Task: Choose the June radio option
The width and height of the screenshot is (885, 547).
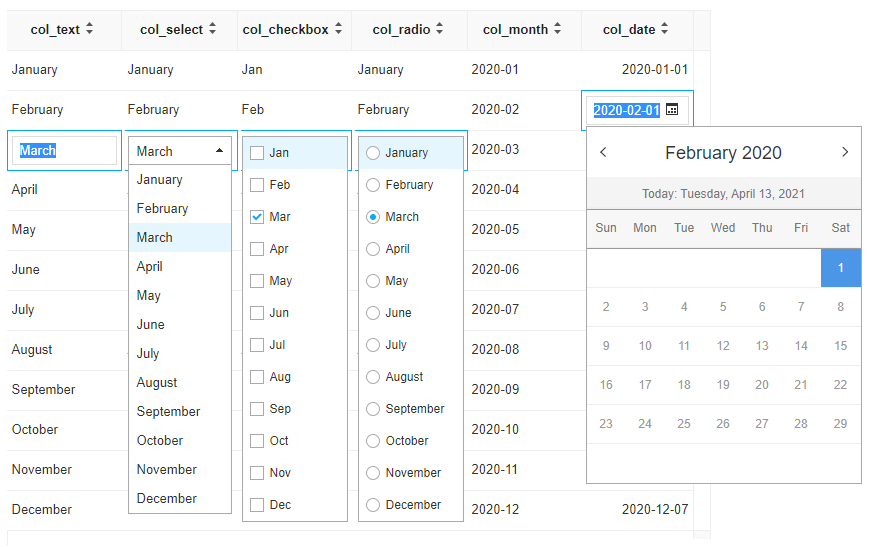Action: [x=373, y=313]
